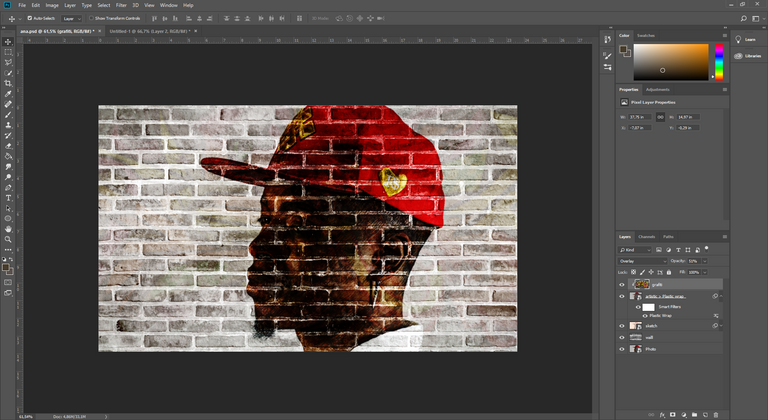The image size is (768, 420).
Task: Open the Image menu
Action: (52, 5)
